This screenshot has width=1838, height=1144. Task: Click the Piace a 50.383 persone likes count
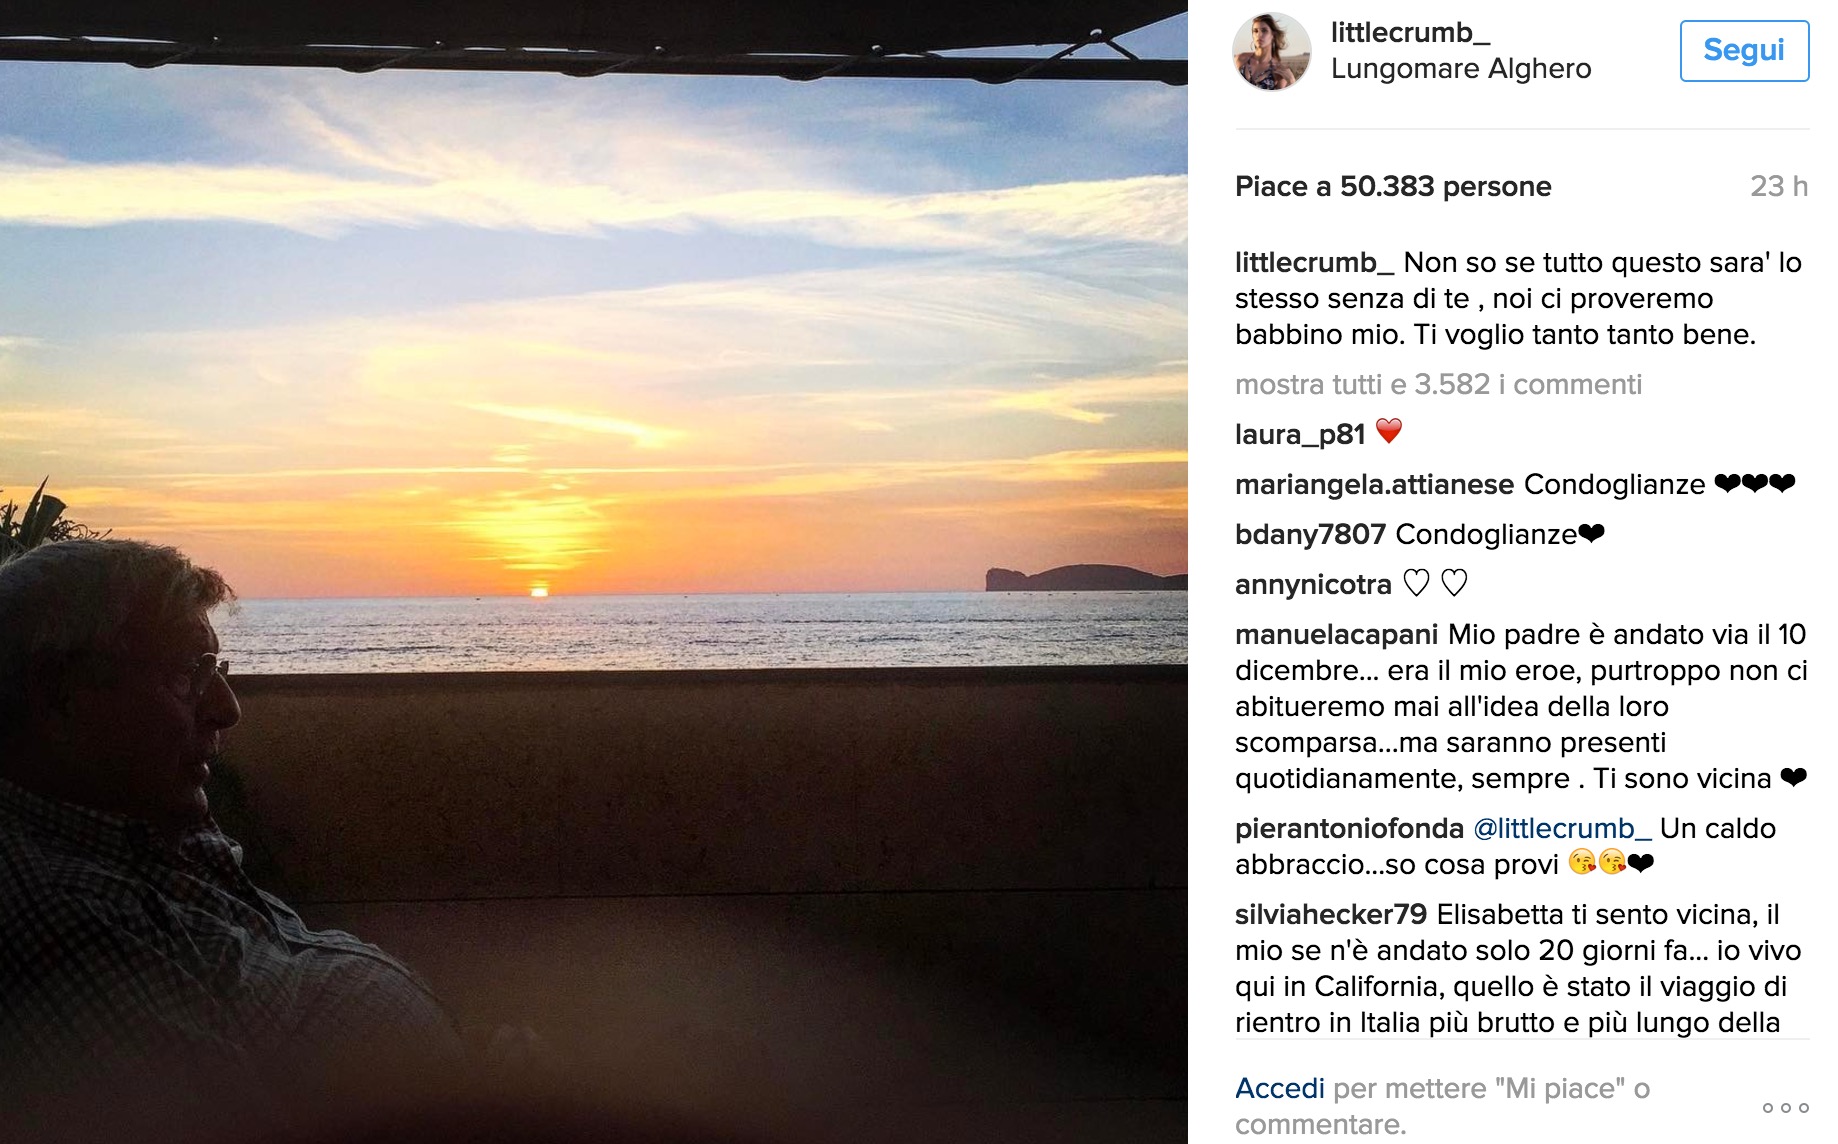(1392, 186)
